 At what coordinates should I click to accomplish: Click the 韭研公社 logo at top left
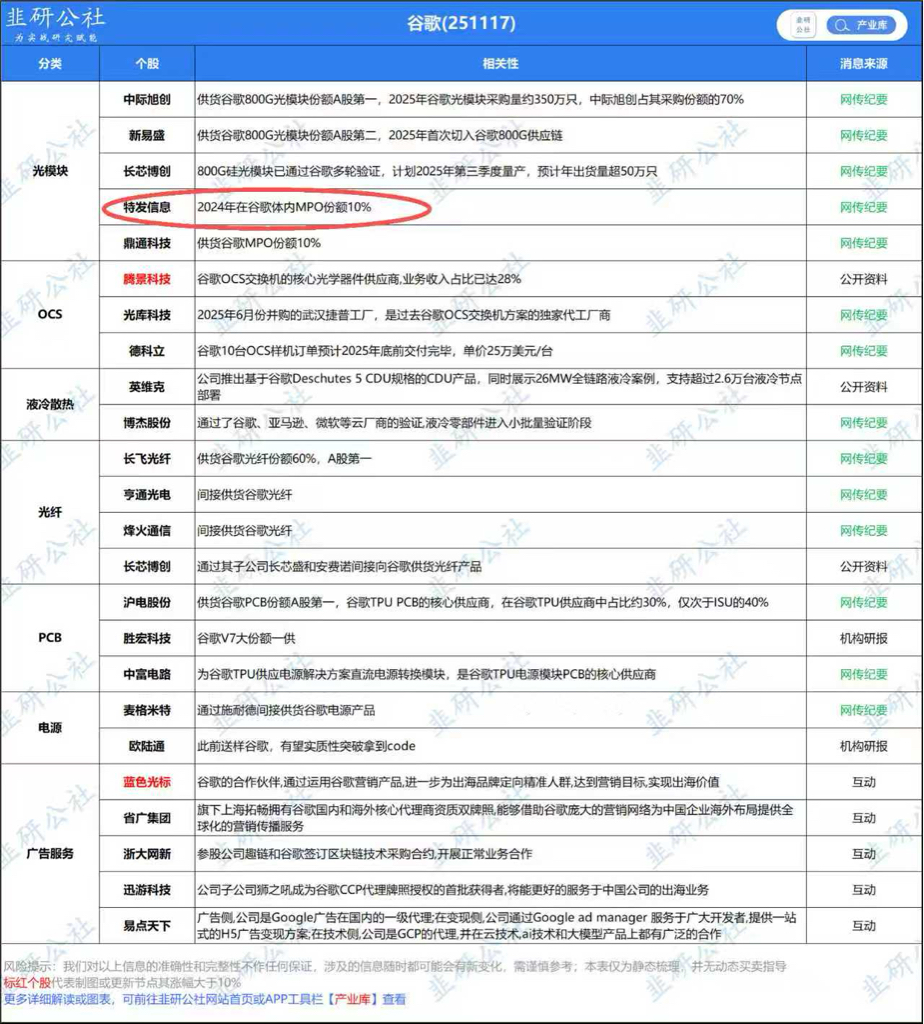56,24
